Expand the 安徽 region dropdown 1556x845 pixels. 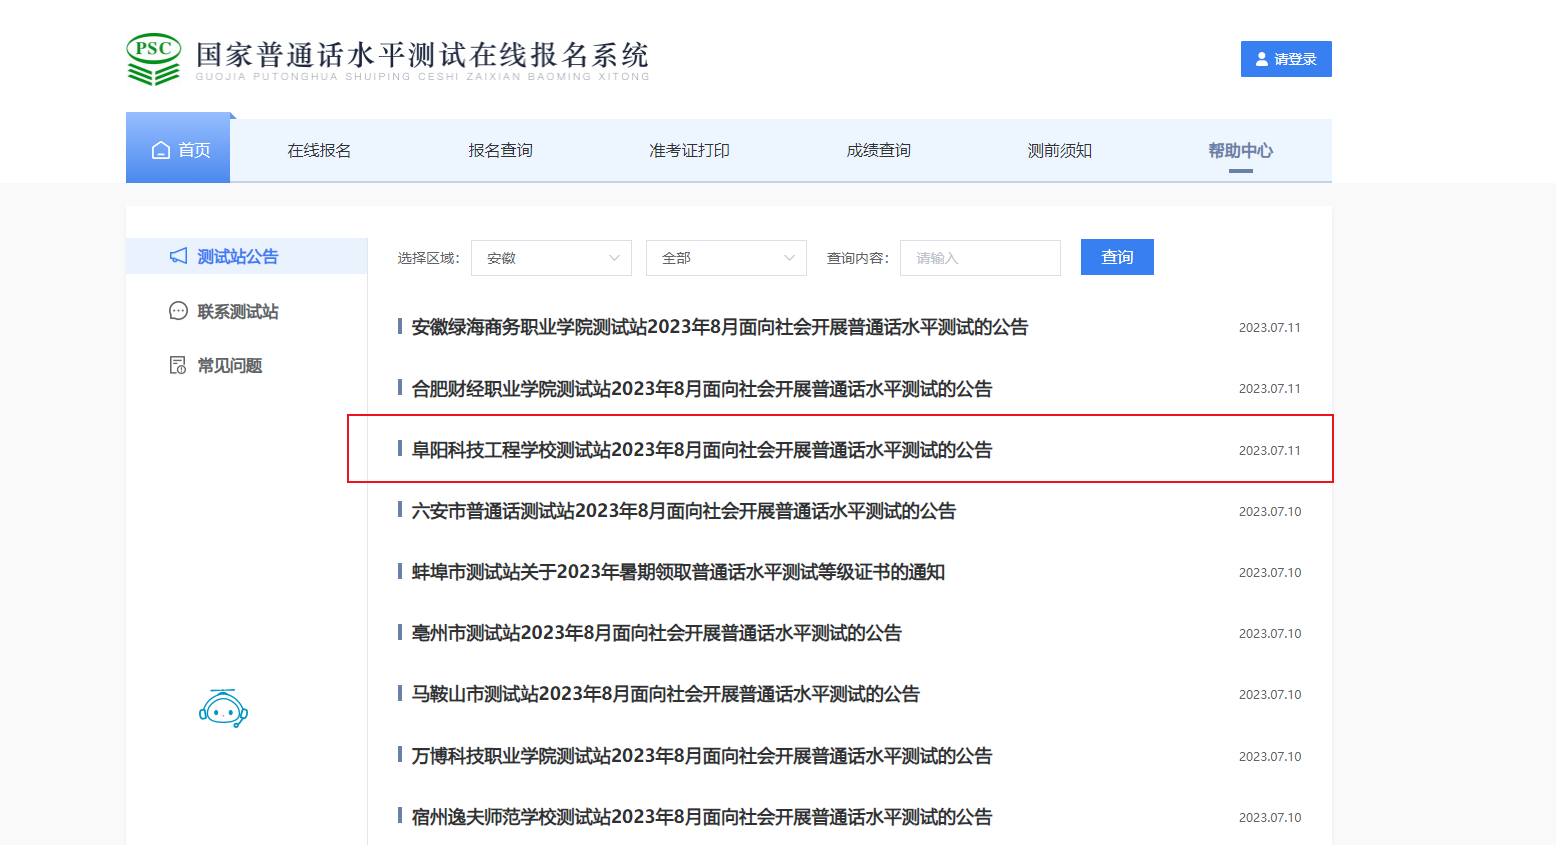tap(551, 258)
